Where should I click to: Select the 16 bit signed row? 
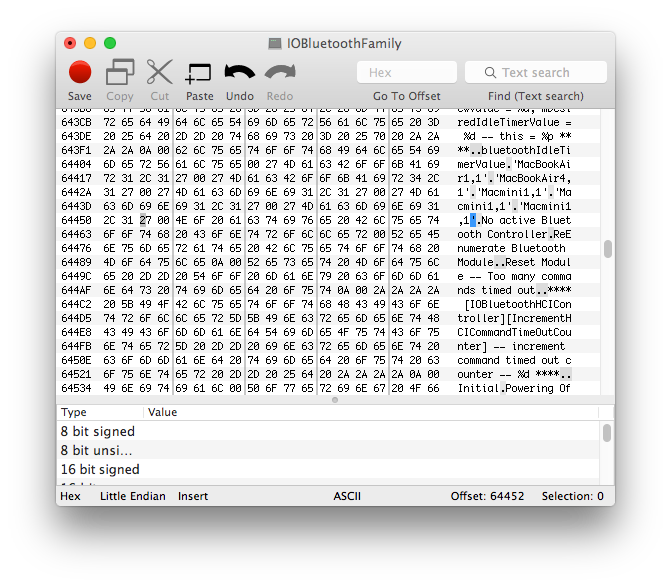coord(328,469)
